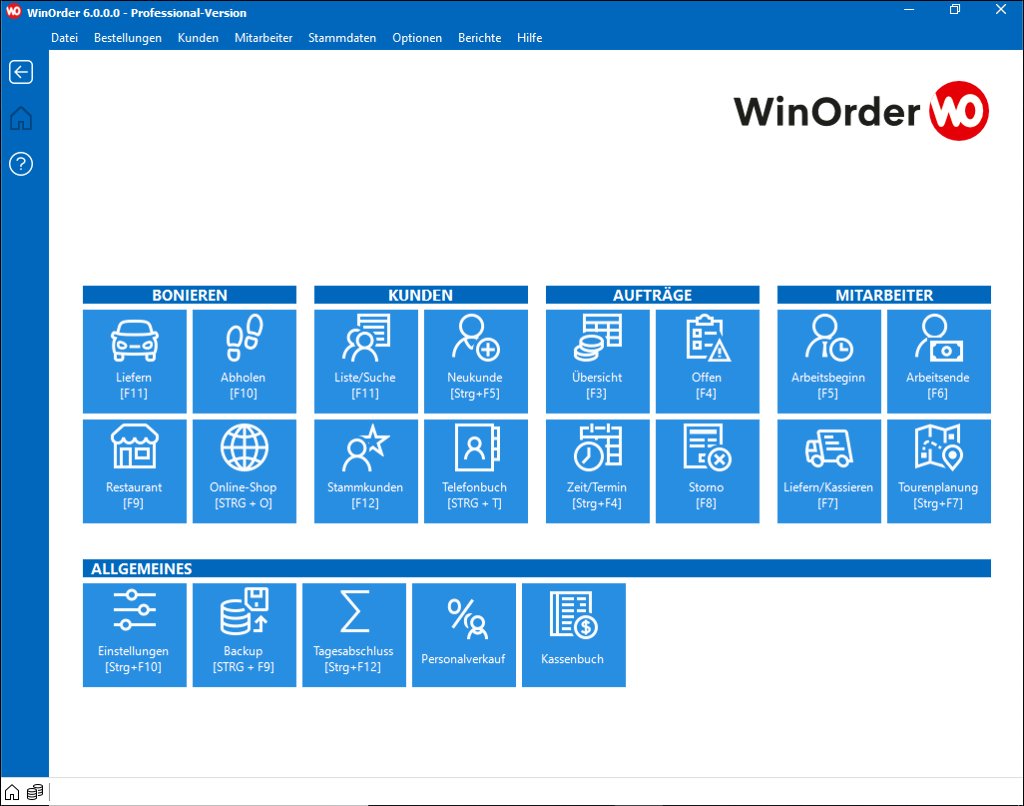The height and width of the screenshot is (806, 1024).
Task: Open the Restaurant [F9] tile
Action: coord(135,471)
